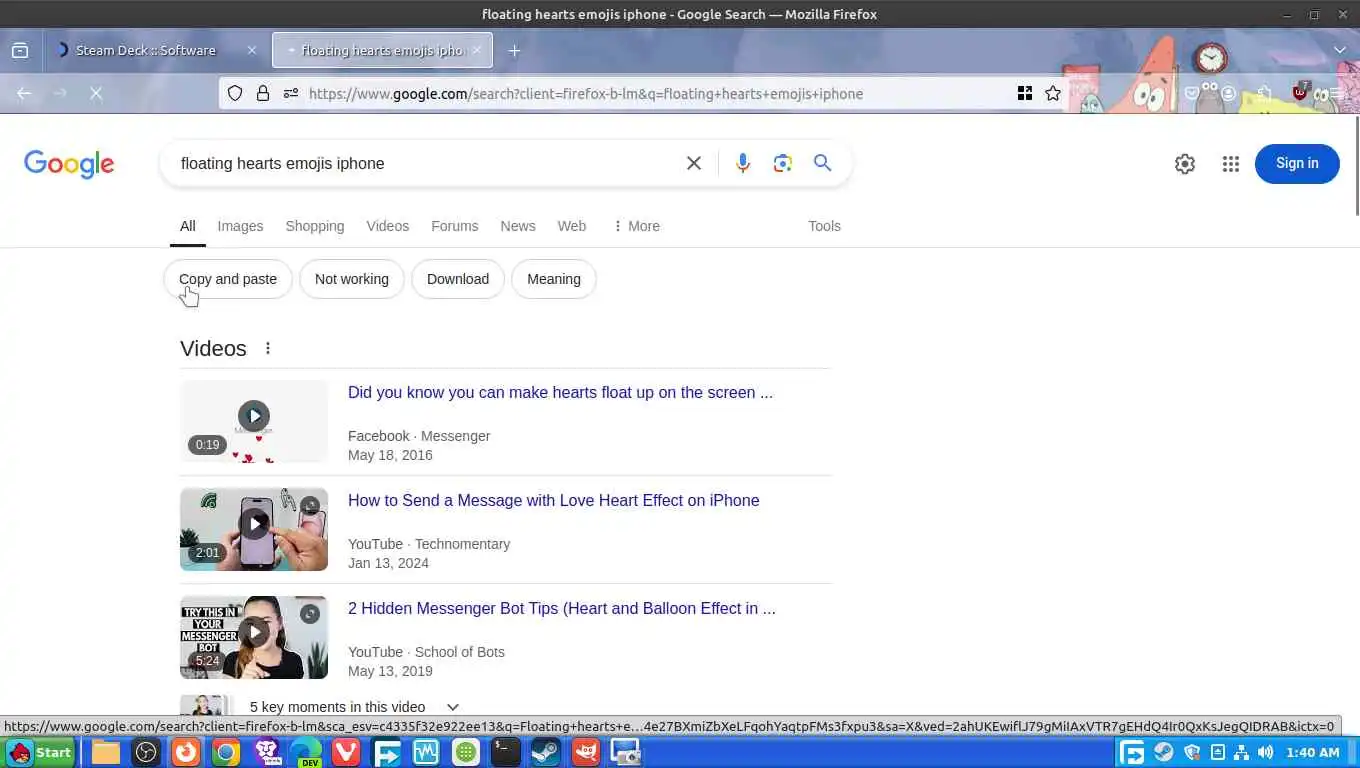Switch to the Shopping results tab

[x=315, y=226]
